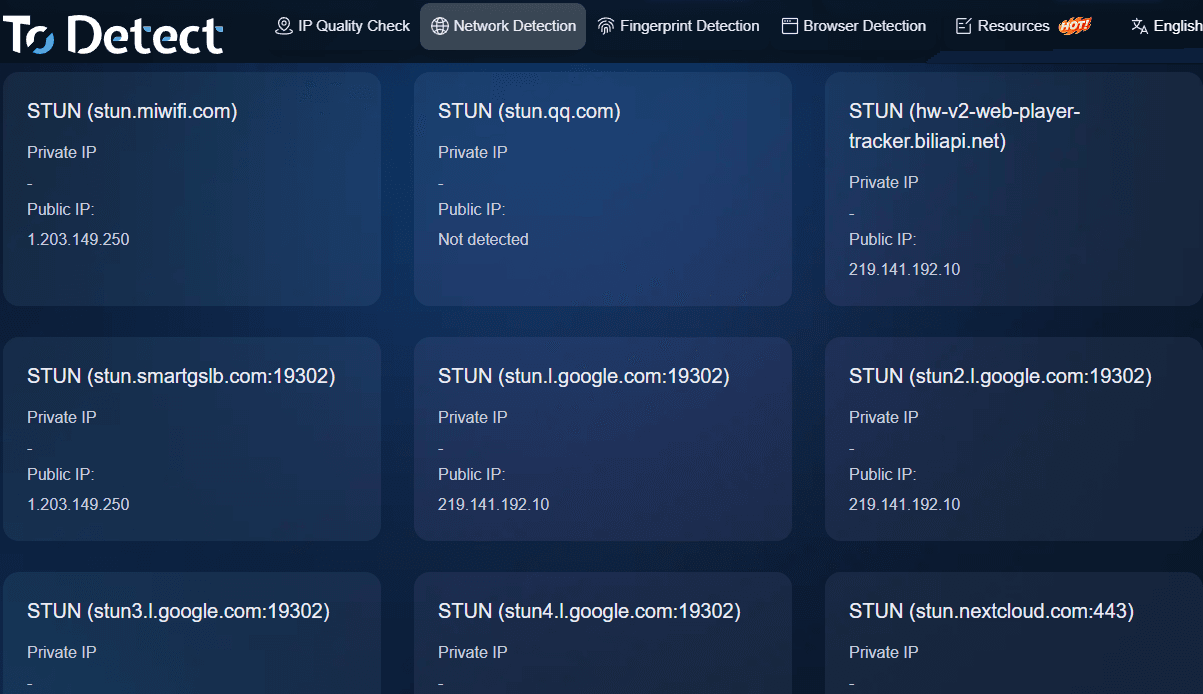Screen dimensions: 1203x694
Task: Open Browser Detection in the navigation
Action: pyautogui.click(x=853, y=26)
